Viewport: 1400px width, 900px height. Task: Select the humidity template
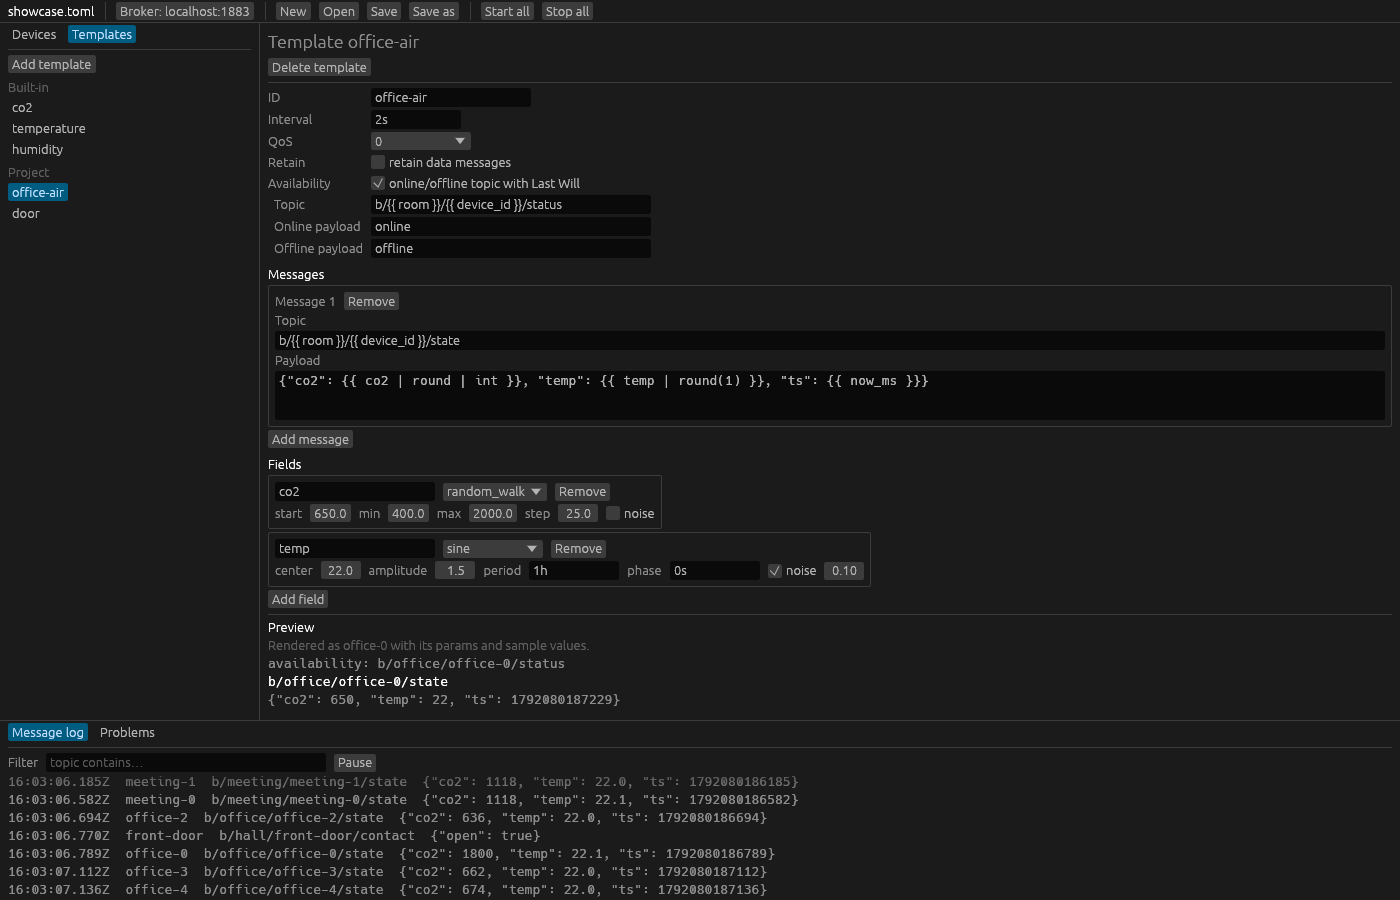[38, 149]
